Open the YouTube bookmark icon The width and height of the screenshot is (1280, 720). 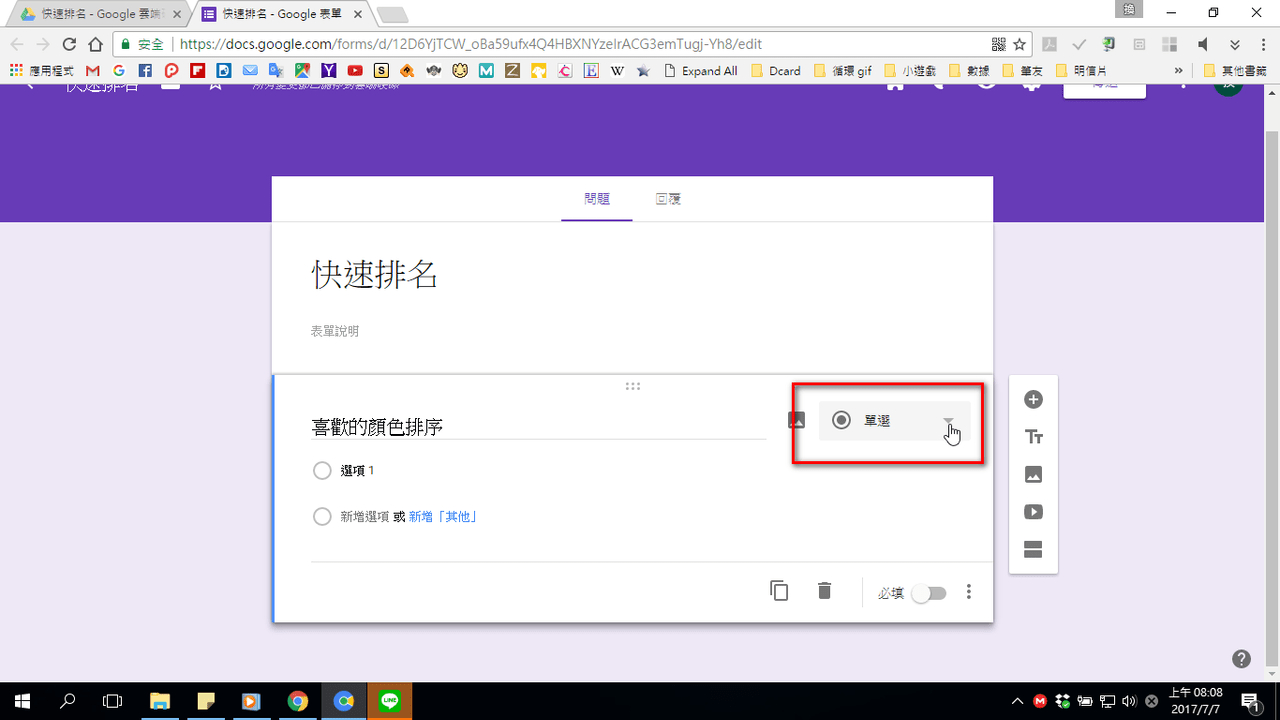(355, 71)
